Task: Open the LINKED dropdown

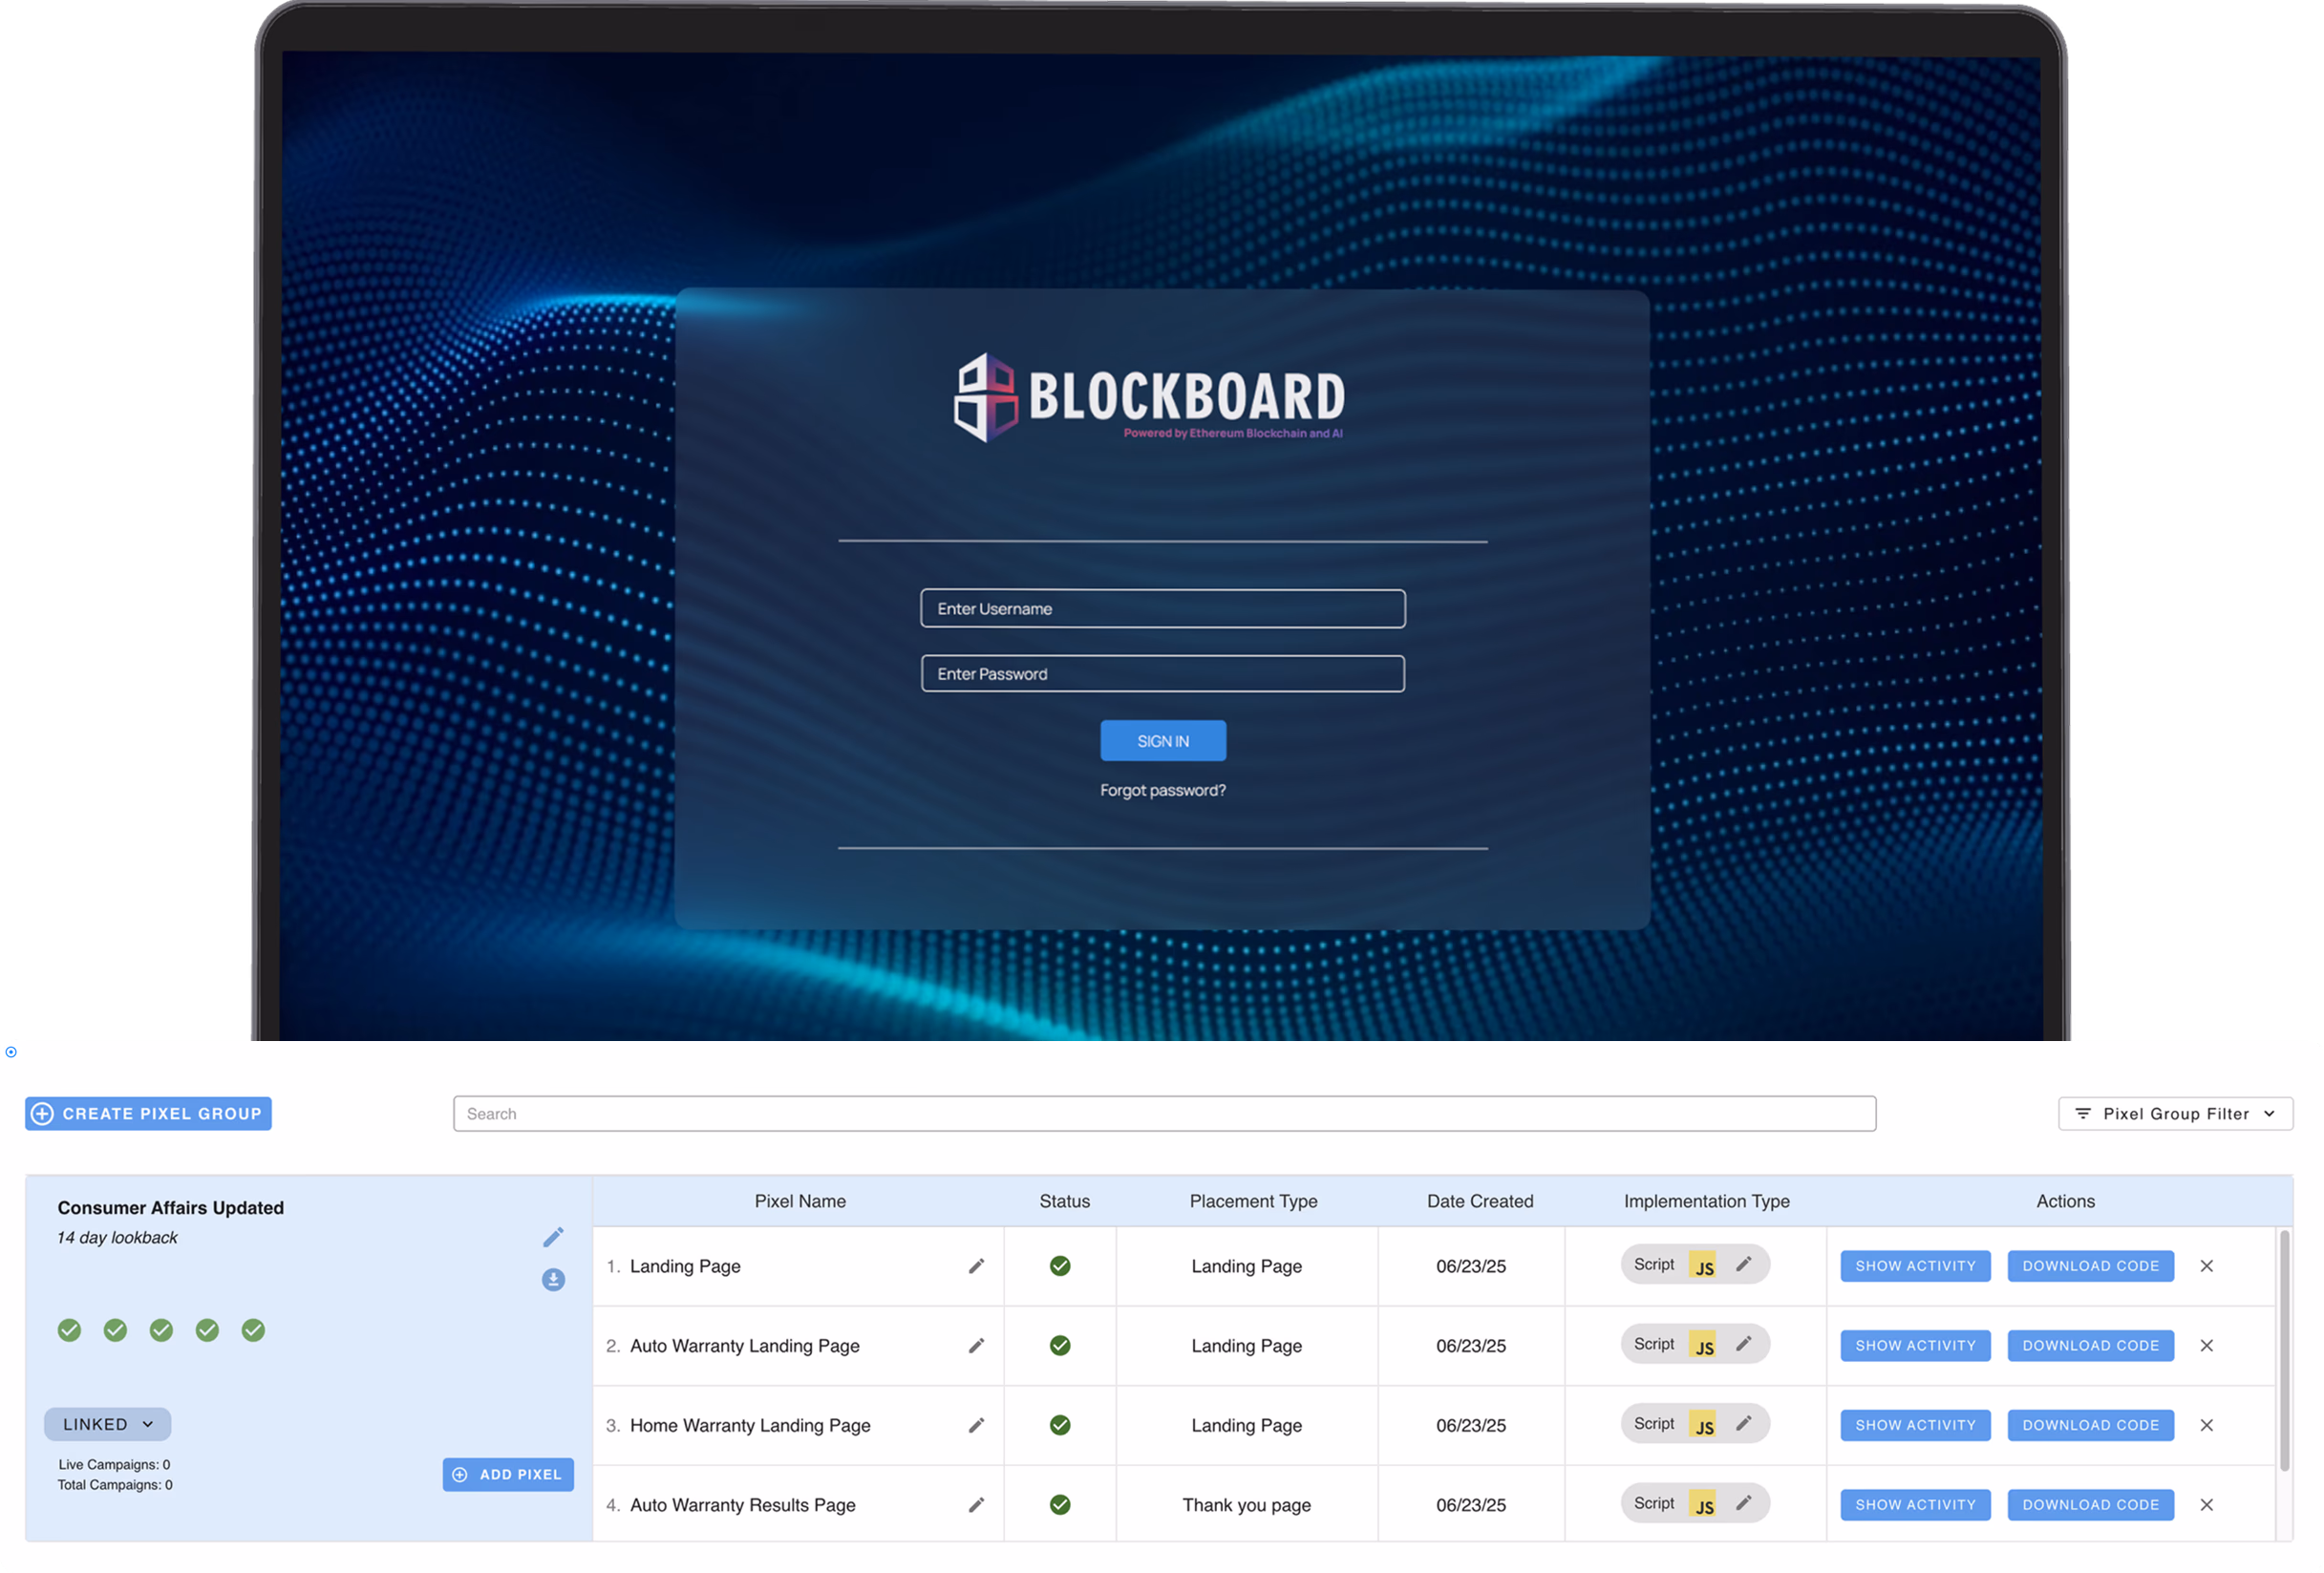Action: pos(107,1424)
